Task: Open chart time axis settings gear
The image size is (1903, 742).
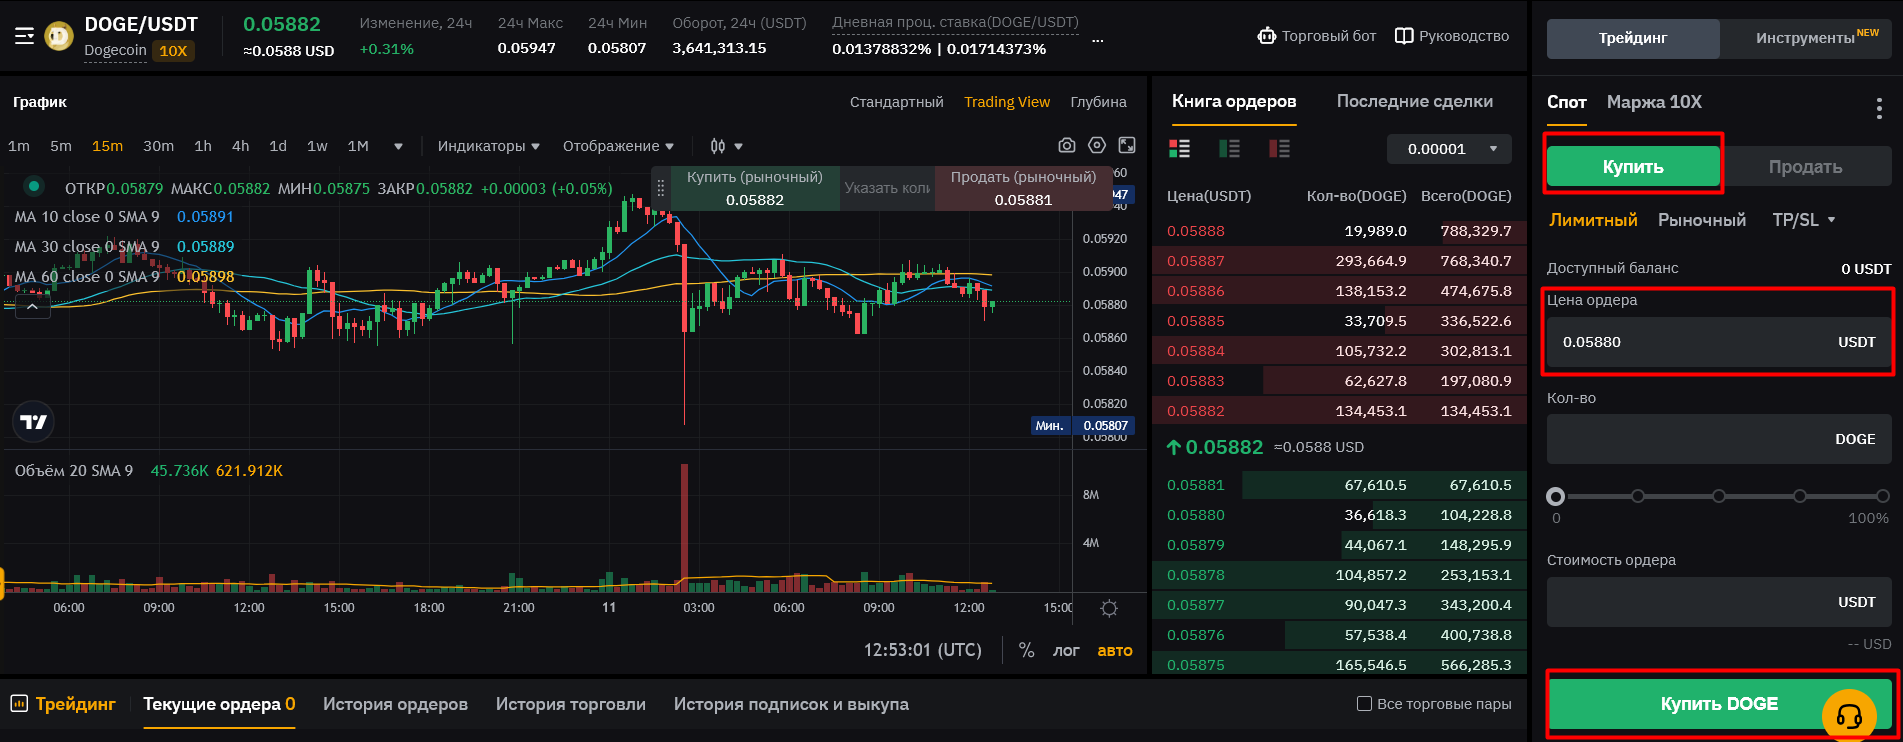Action: coord(1109,608)
